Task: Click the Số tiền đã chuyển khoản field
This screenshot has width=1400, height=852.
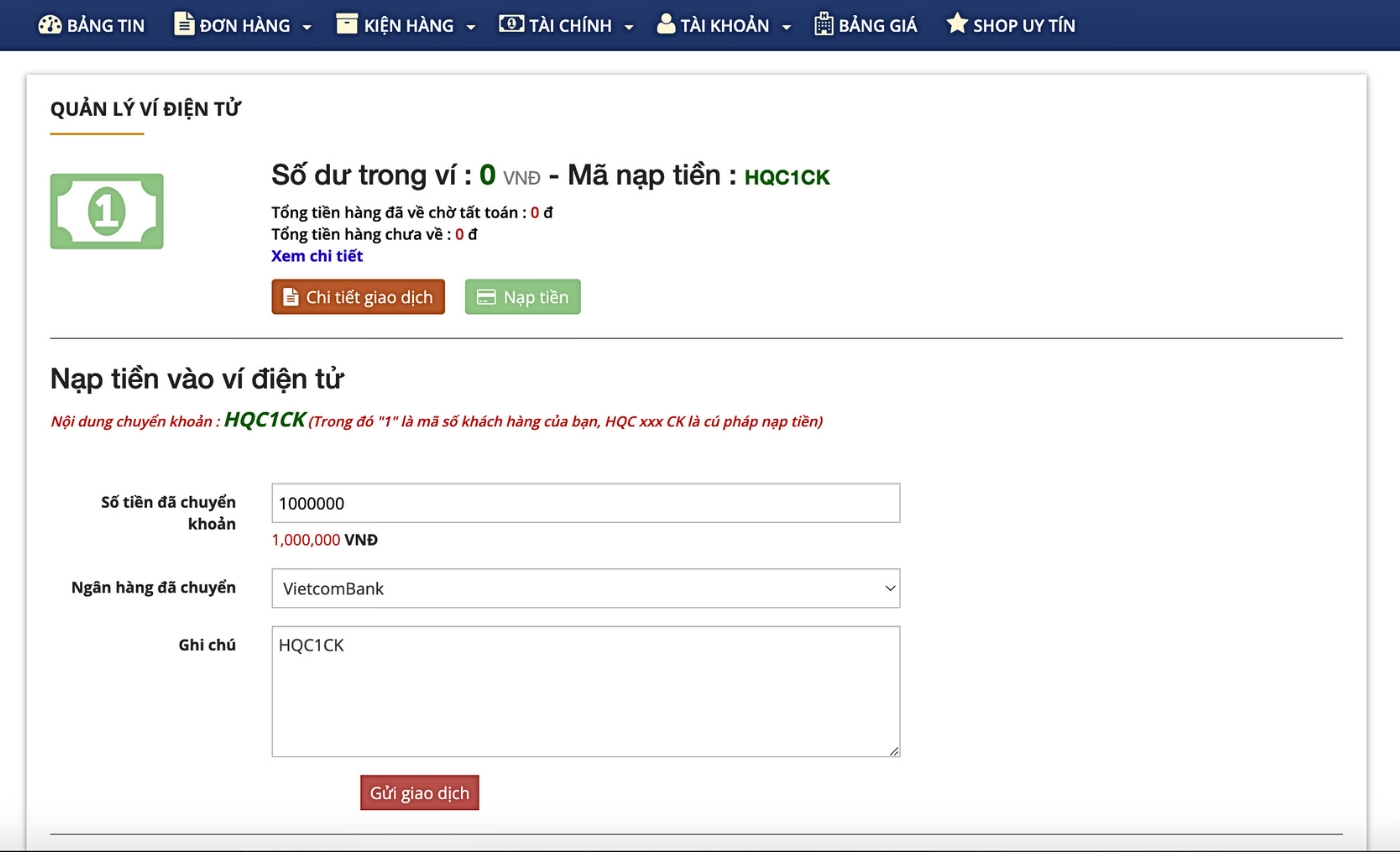Action: pyautogui.click(x=585, y=503)
